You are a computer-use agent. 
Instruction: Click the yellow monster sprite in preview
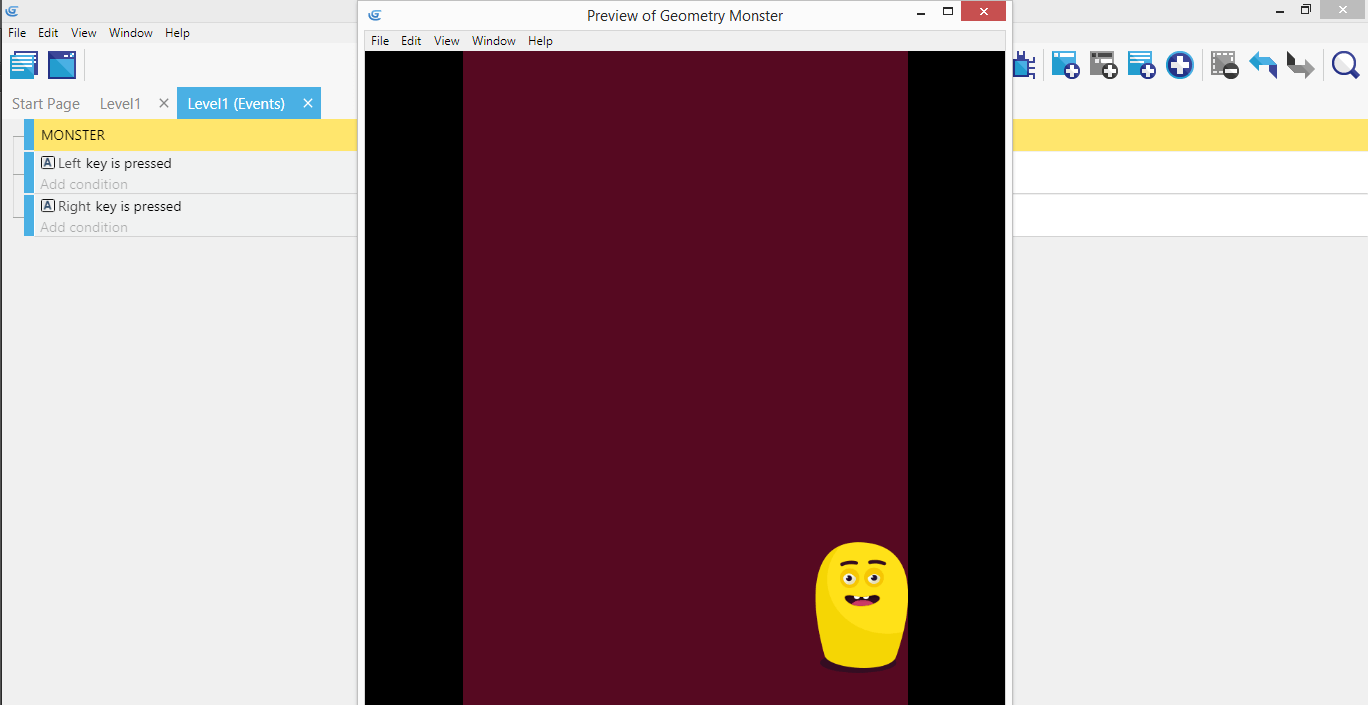[x=861, y=605]
